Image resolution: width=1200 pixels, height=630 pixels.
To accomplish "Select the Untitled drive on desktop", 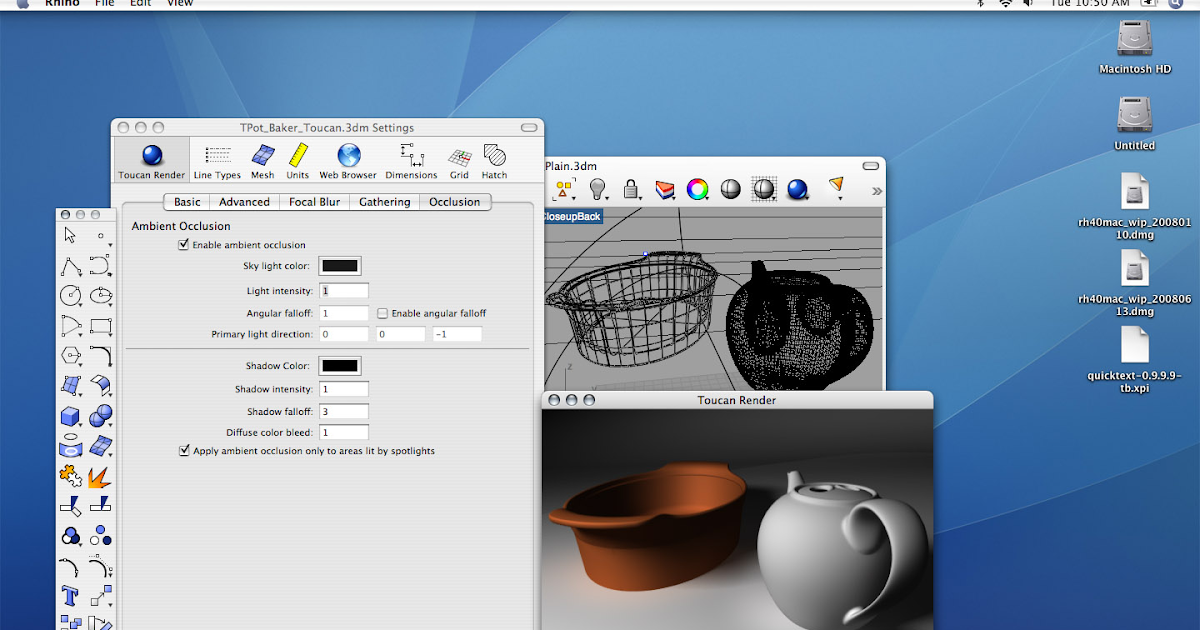I will pos(1135,122).
